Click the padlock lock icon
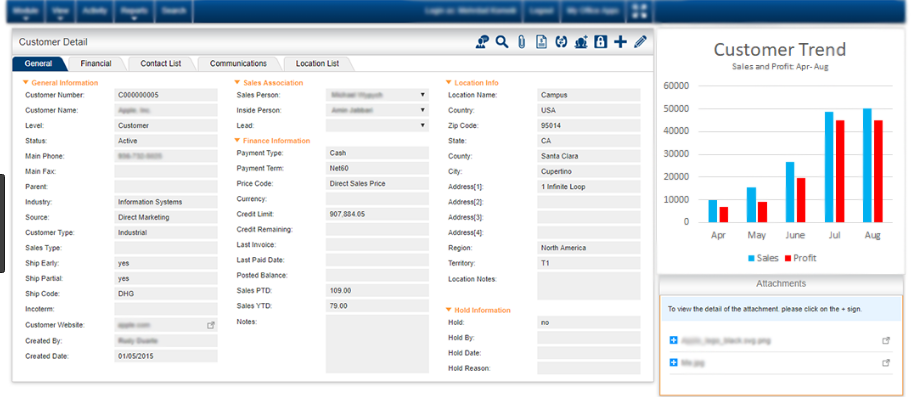The height and width of the screenshot is (397, 914). tap(601, 42)
